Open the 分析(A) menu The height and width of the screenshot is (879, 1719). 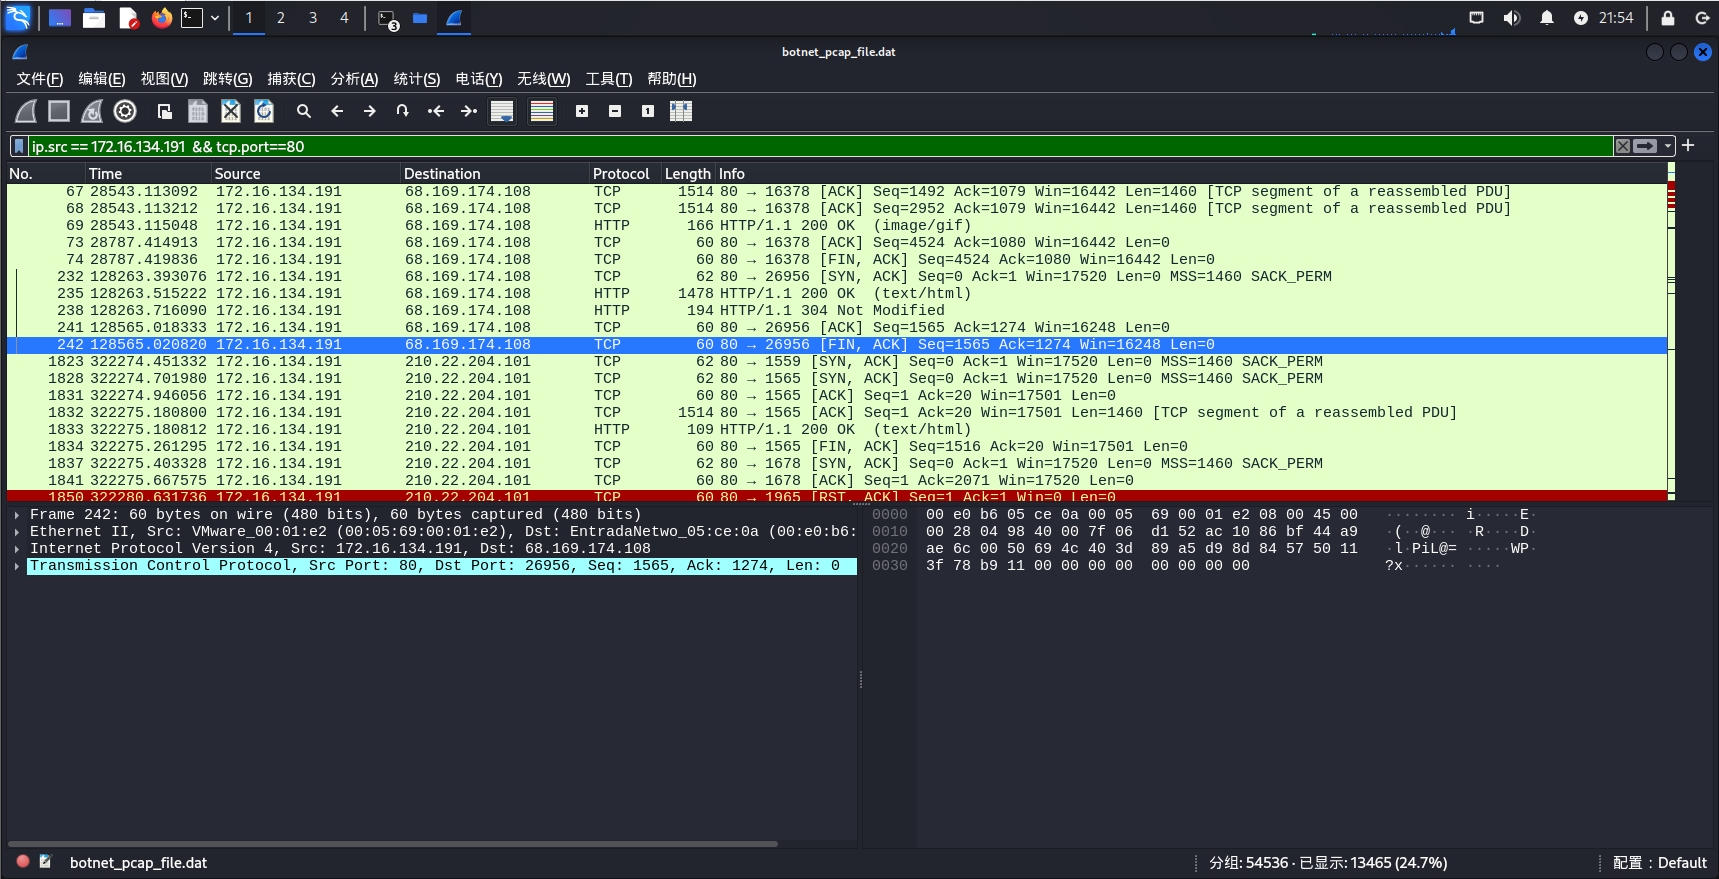(354, 79)
